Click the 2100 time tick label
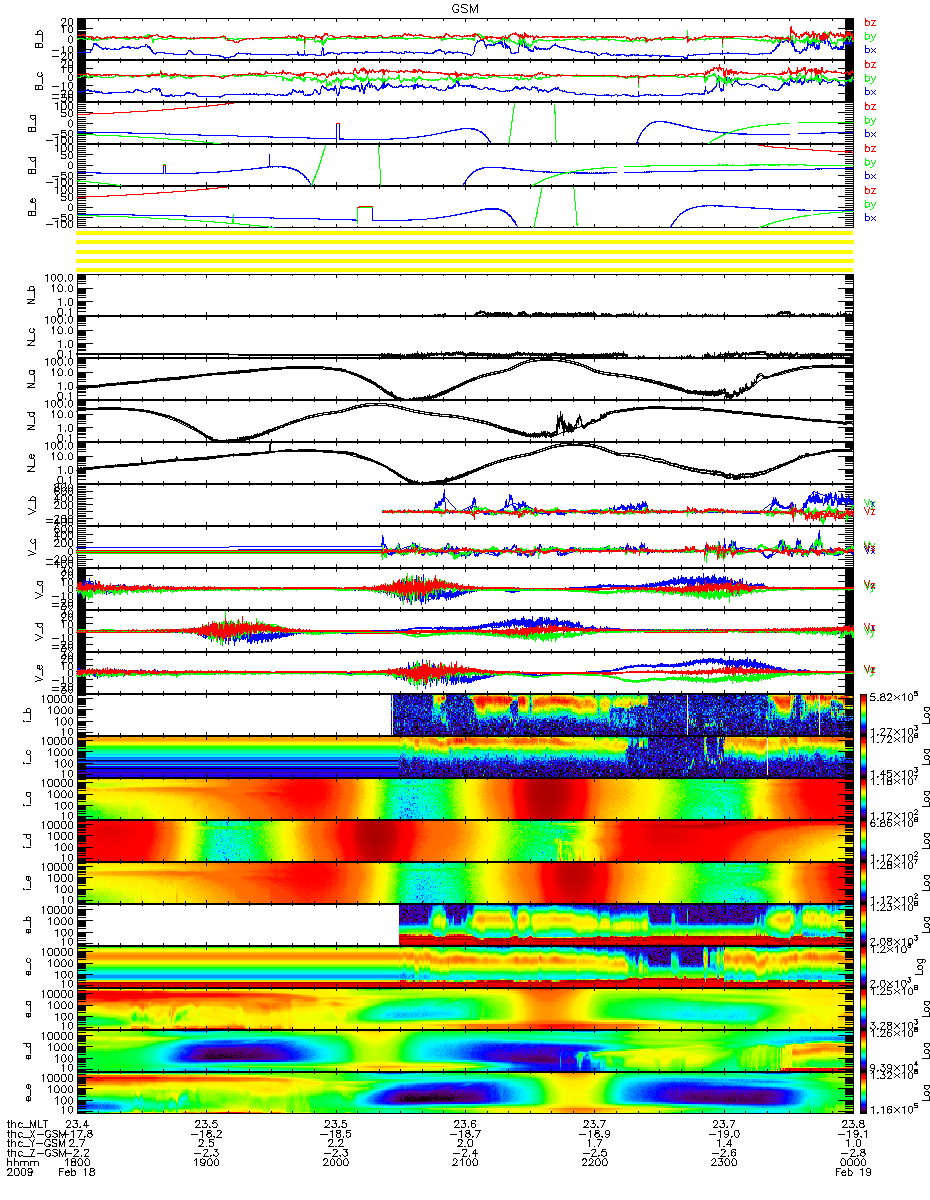This screenshot has width=930, height=1200. click(465, 1163)
